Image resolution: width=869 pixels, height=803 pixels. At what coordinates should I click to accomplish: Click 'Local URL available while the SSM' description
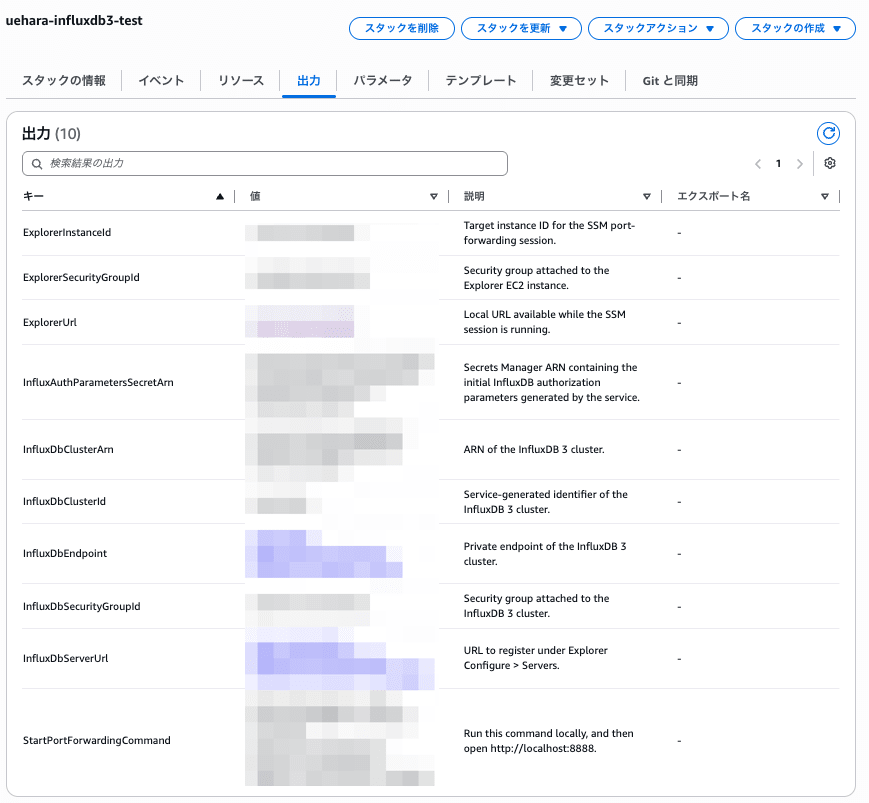[x=544, y=322]
